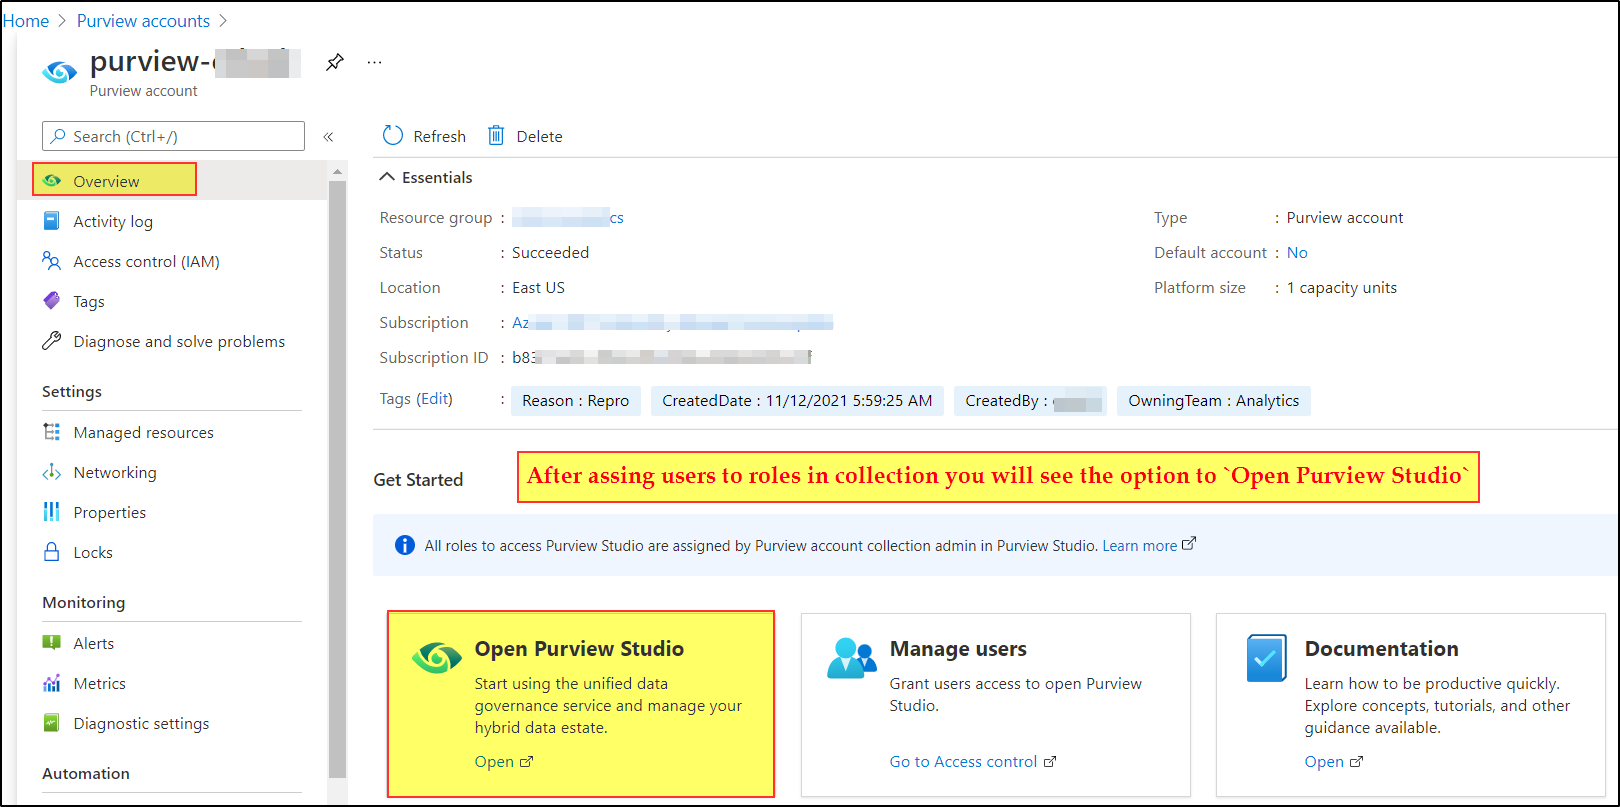Collapse the sidebar with double chevron
This screenshot has width=1620, height=807.
328,137
